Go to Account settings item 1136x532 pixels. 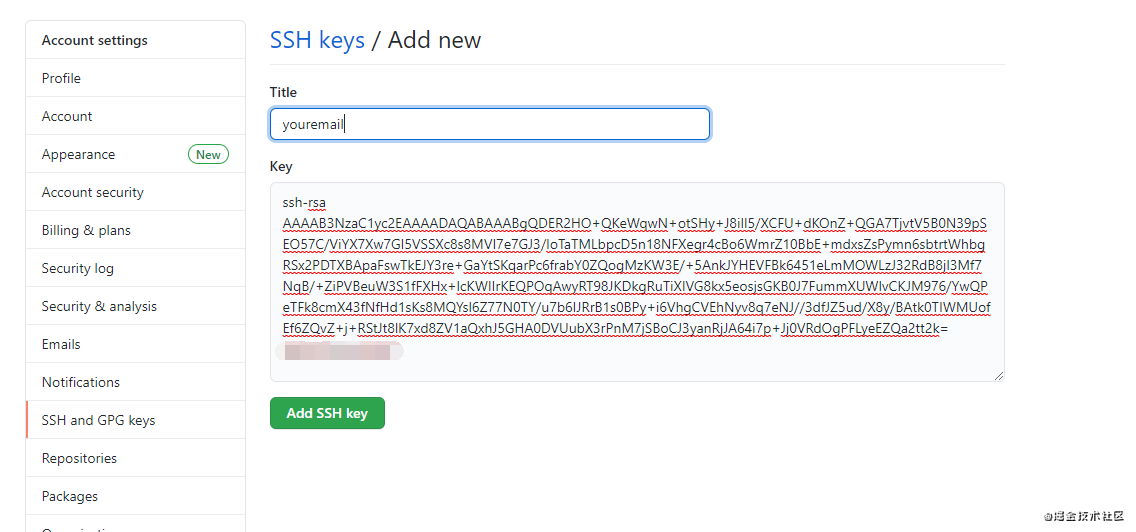pyautogui.click(x=67, y=116)
